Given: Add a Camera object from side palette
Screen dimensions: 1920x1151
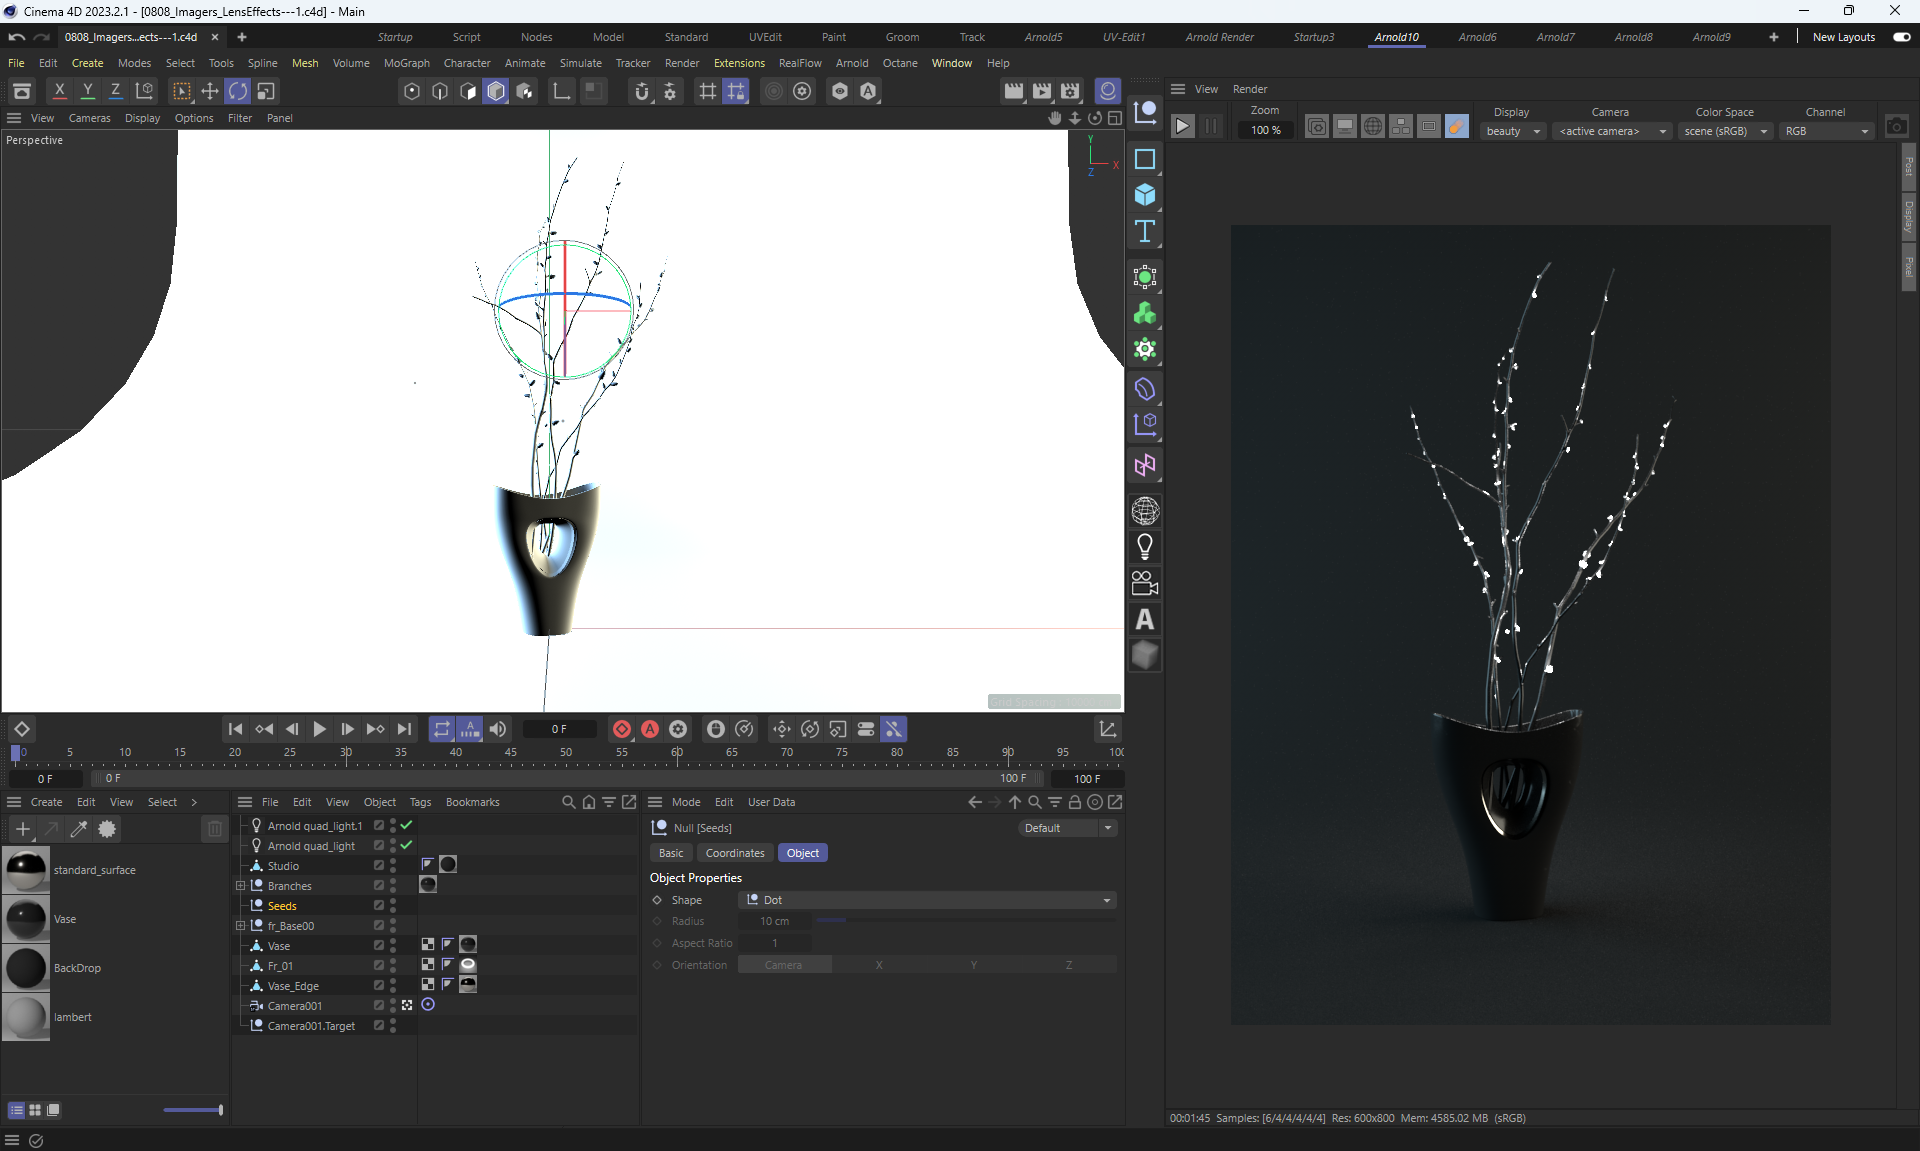Looking at the screenshot, I should pyautogui.click(x=1145, y=583).
